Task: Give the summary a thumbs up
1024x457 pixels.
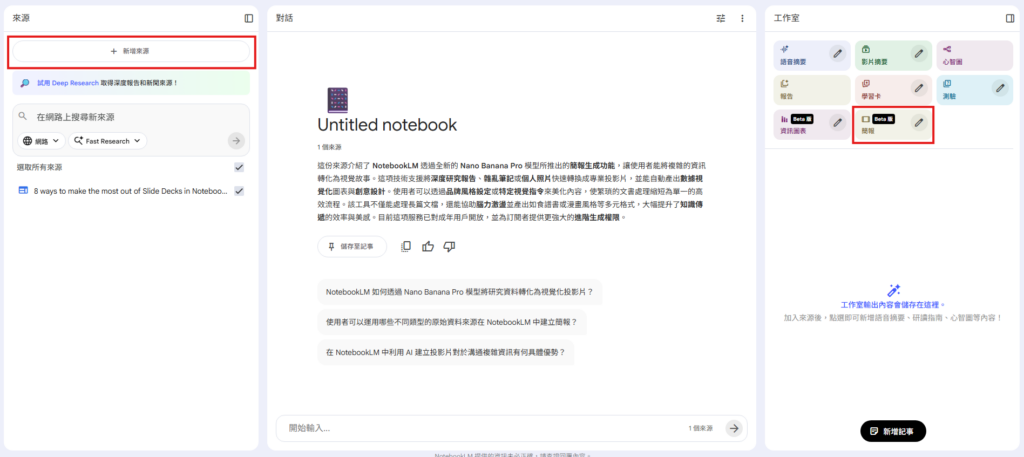Action: [428, 246]
